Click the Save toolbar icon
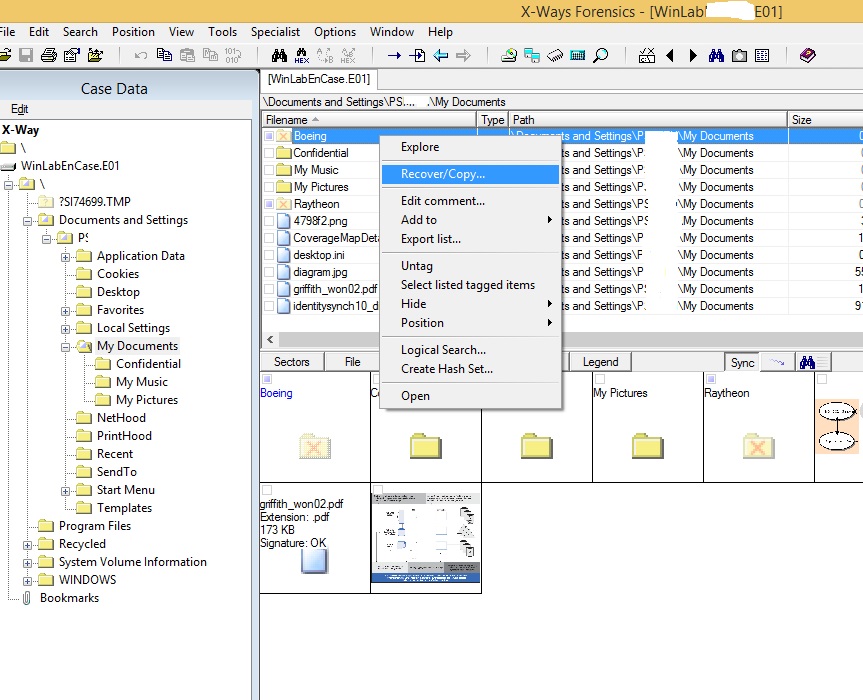Viewport: 863px width, 700px height. tap(25, 53)
